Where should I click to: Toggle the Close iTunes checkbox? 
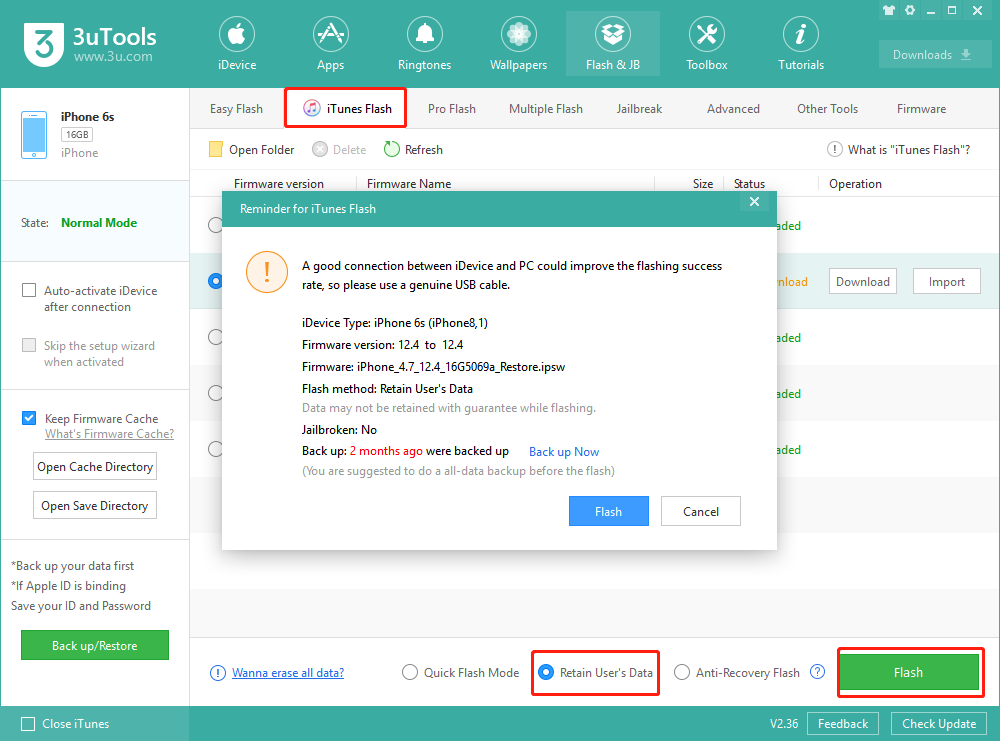coord(28,724)
